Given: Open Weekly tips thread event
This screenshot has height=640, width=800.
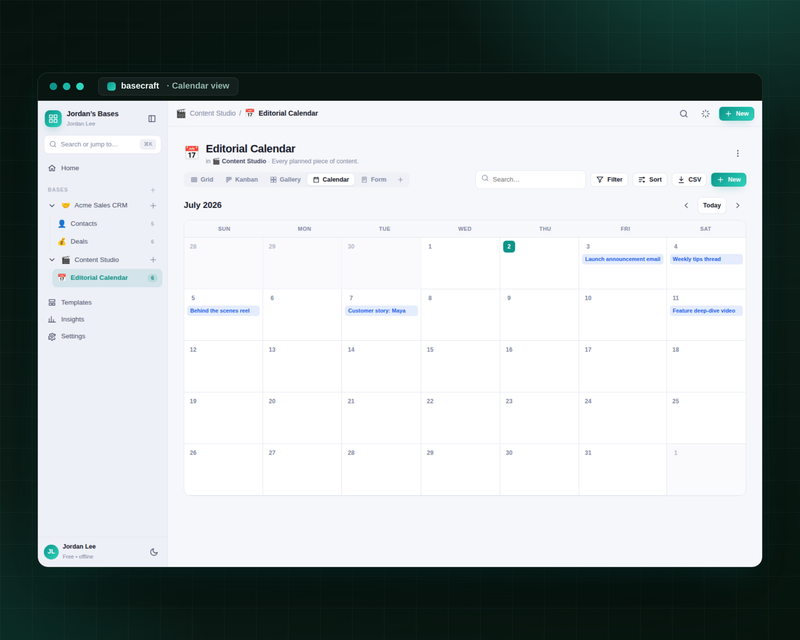Looking at the screenshot, I should coord(706,259).
